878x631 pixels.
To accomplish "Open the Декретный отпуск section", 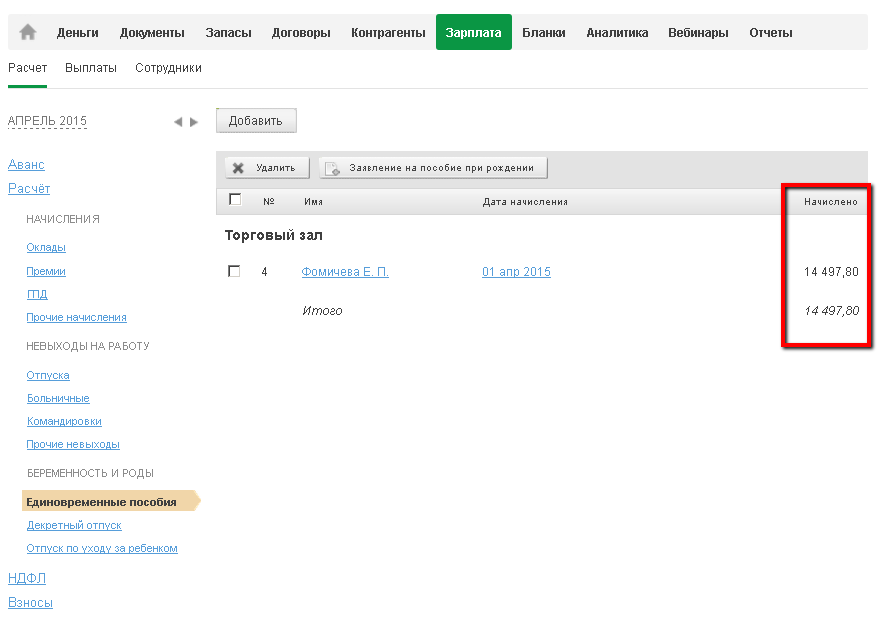I will pyautogui.click(x=74, y=525).
